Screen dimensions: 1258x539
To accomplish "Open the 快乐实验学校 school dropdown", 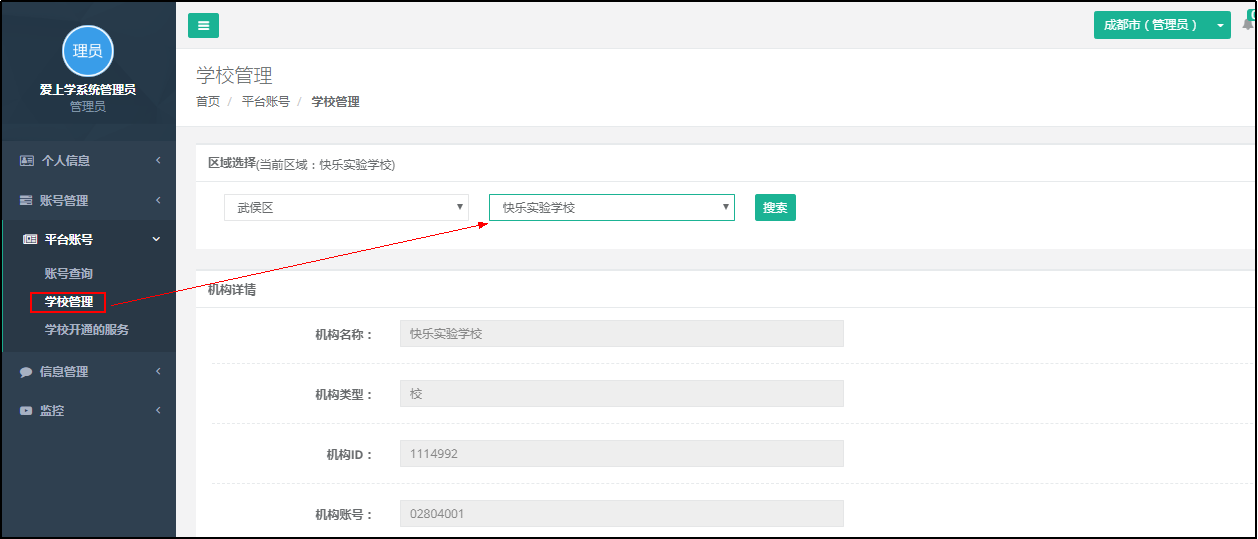I will point(611,207).
